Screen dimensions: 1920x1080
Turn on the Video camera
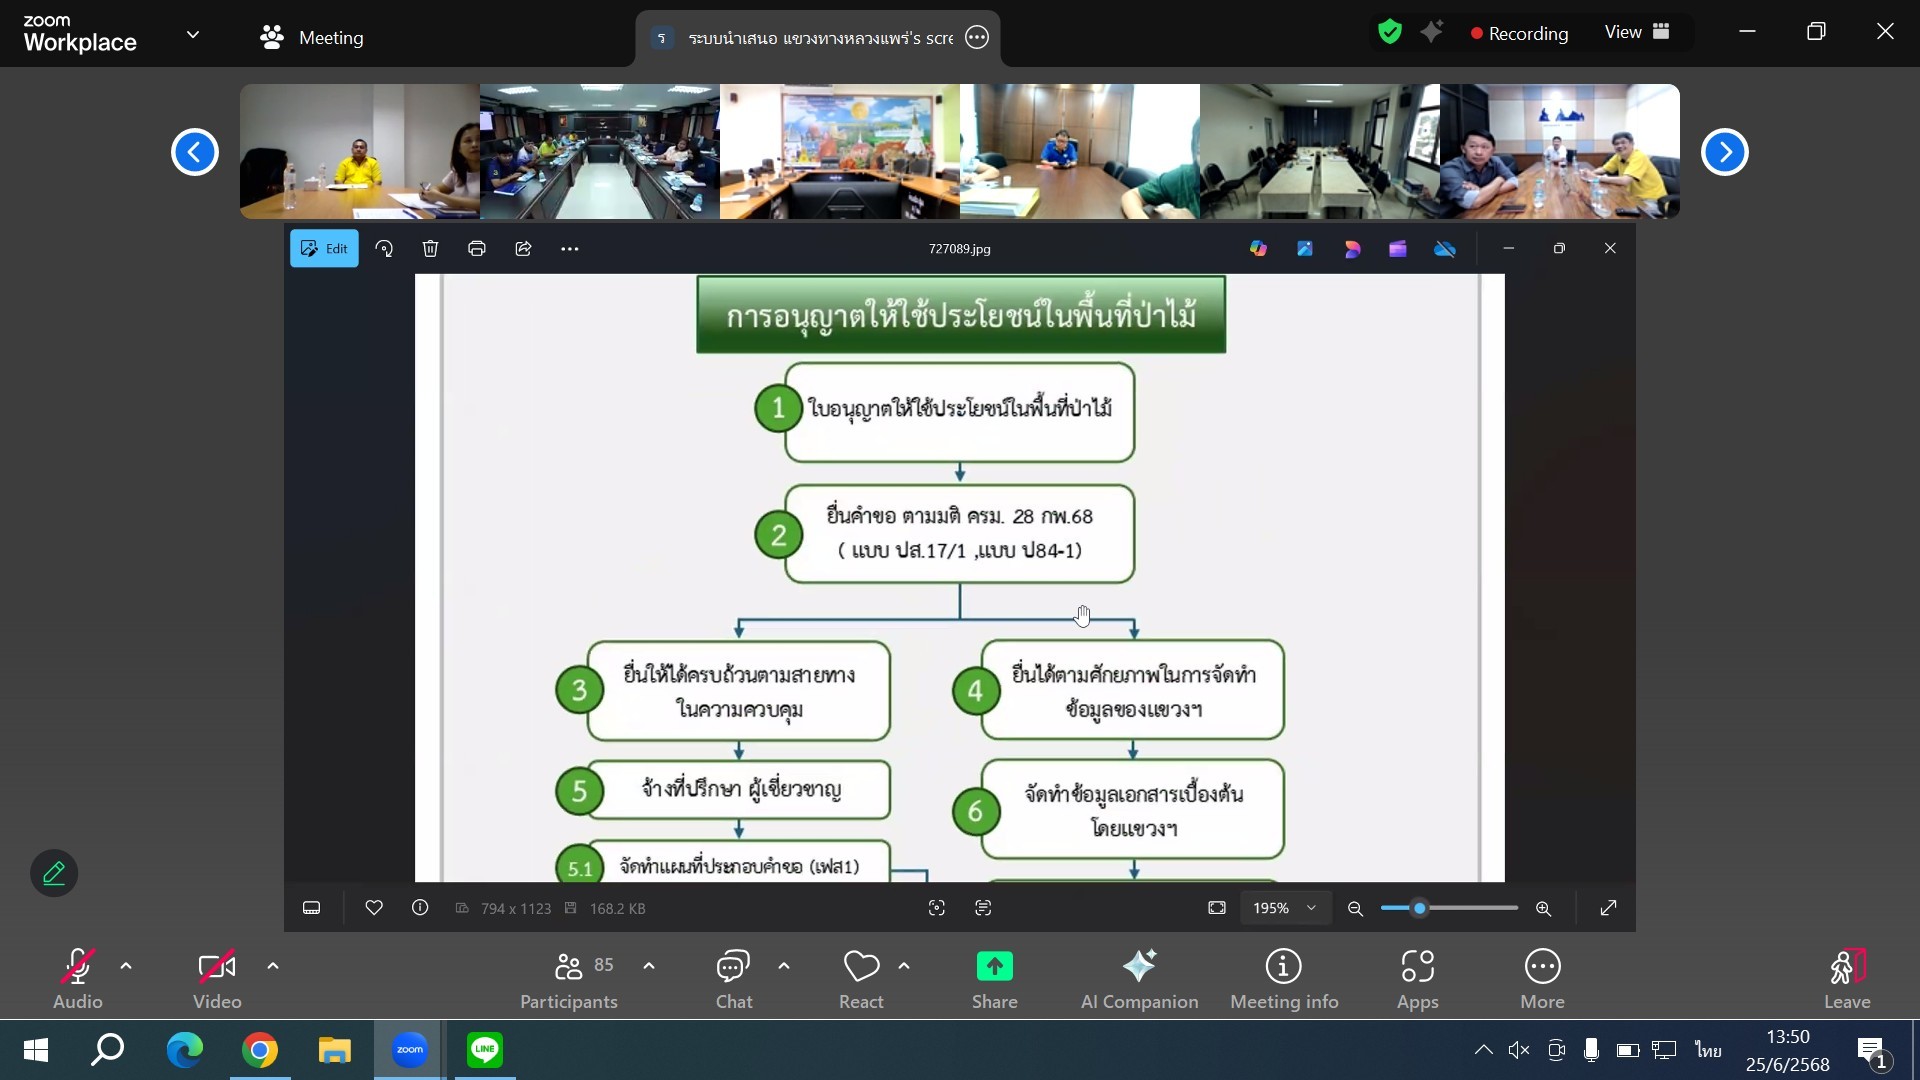pos(216,968)
